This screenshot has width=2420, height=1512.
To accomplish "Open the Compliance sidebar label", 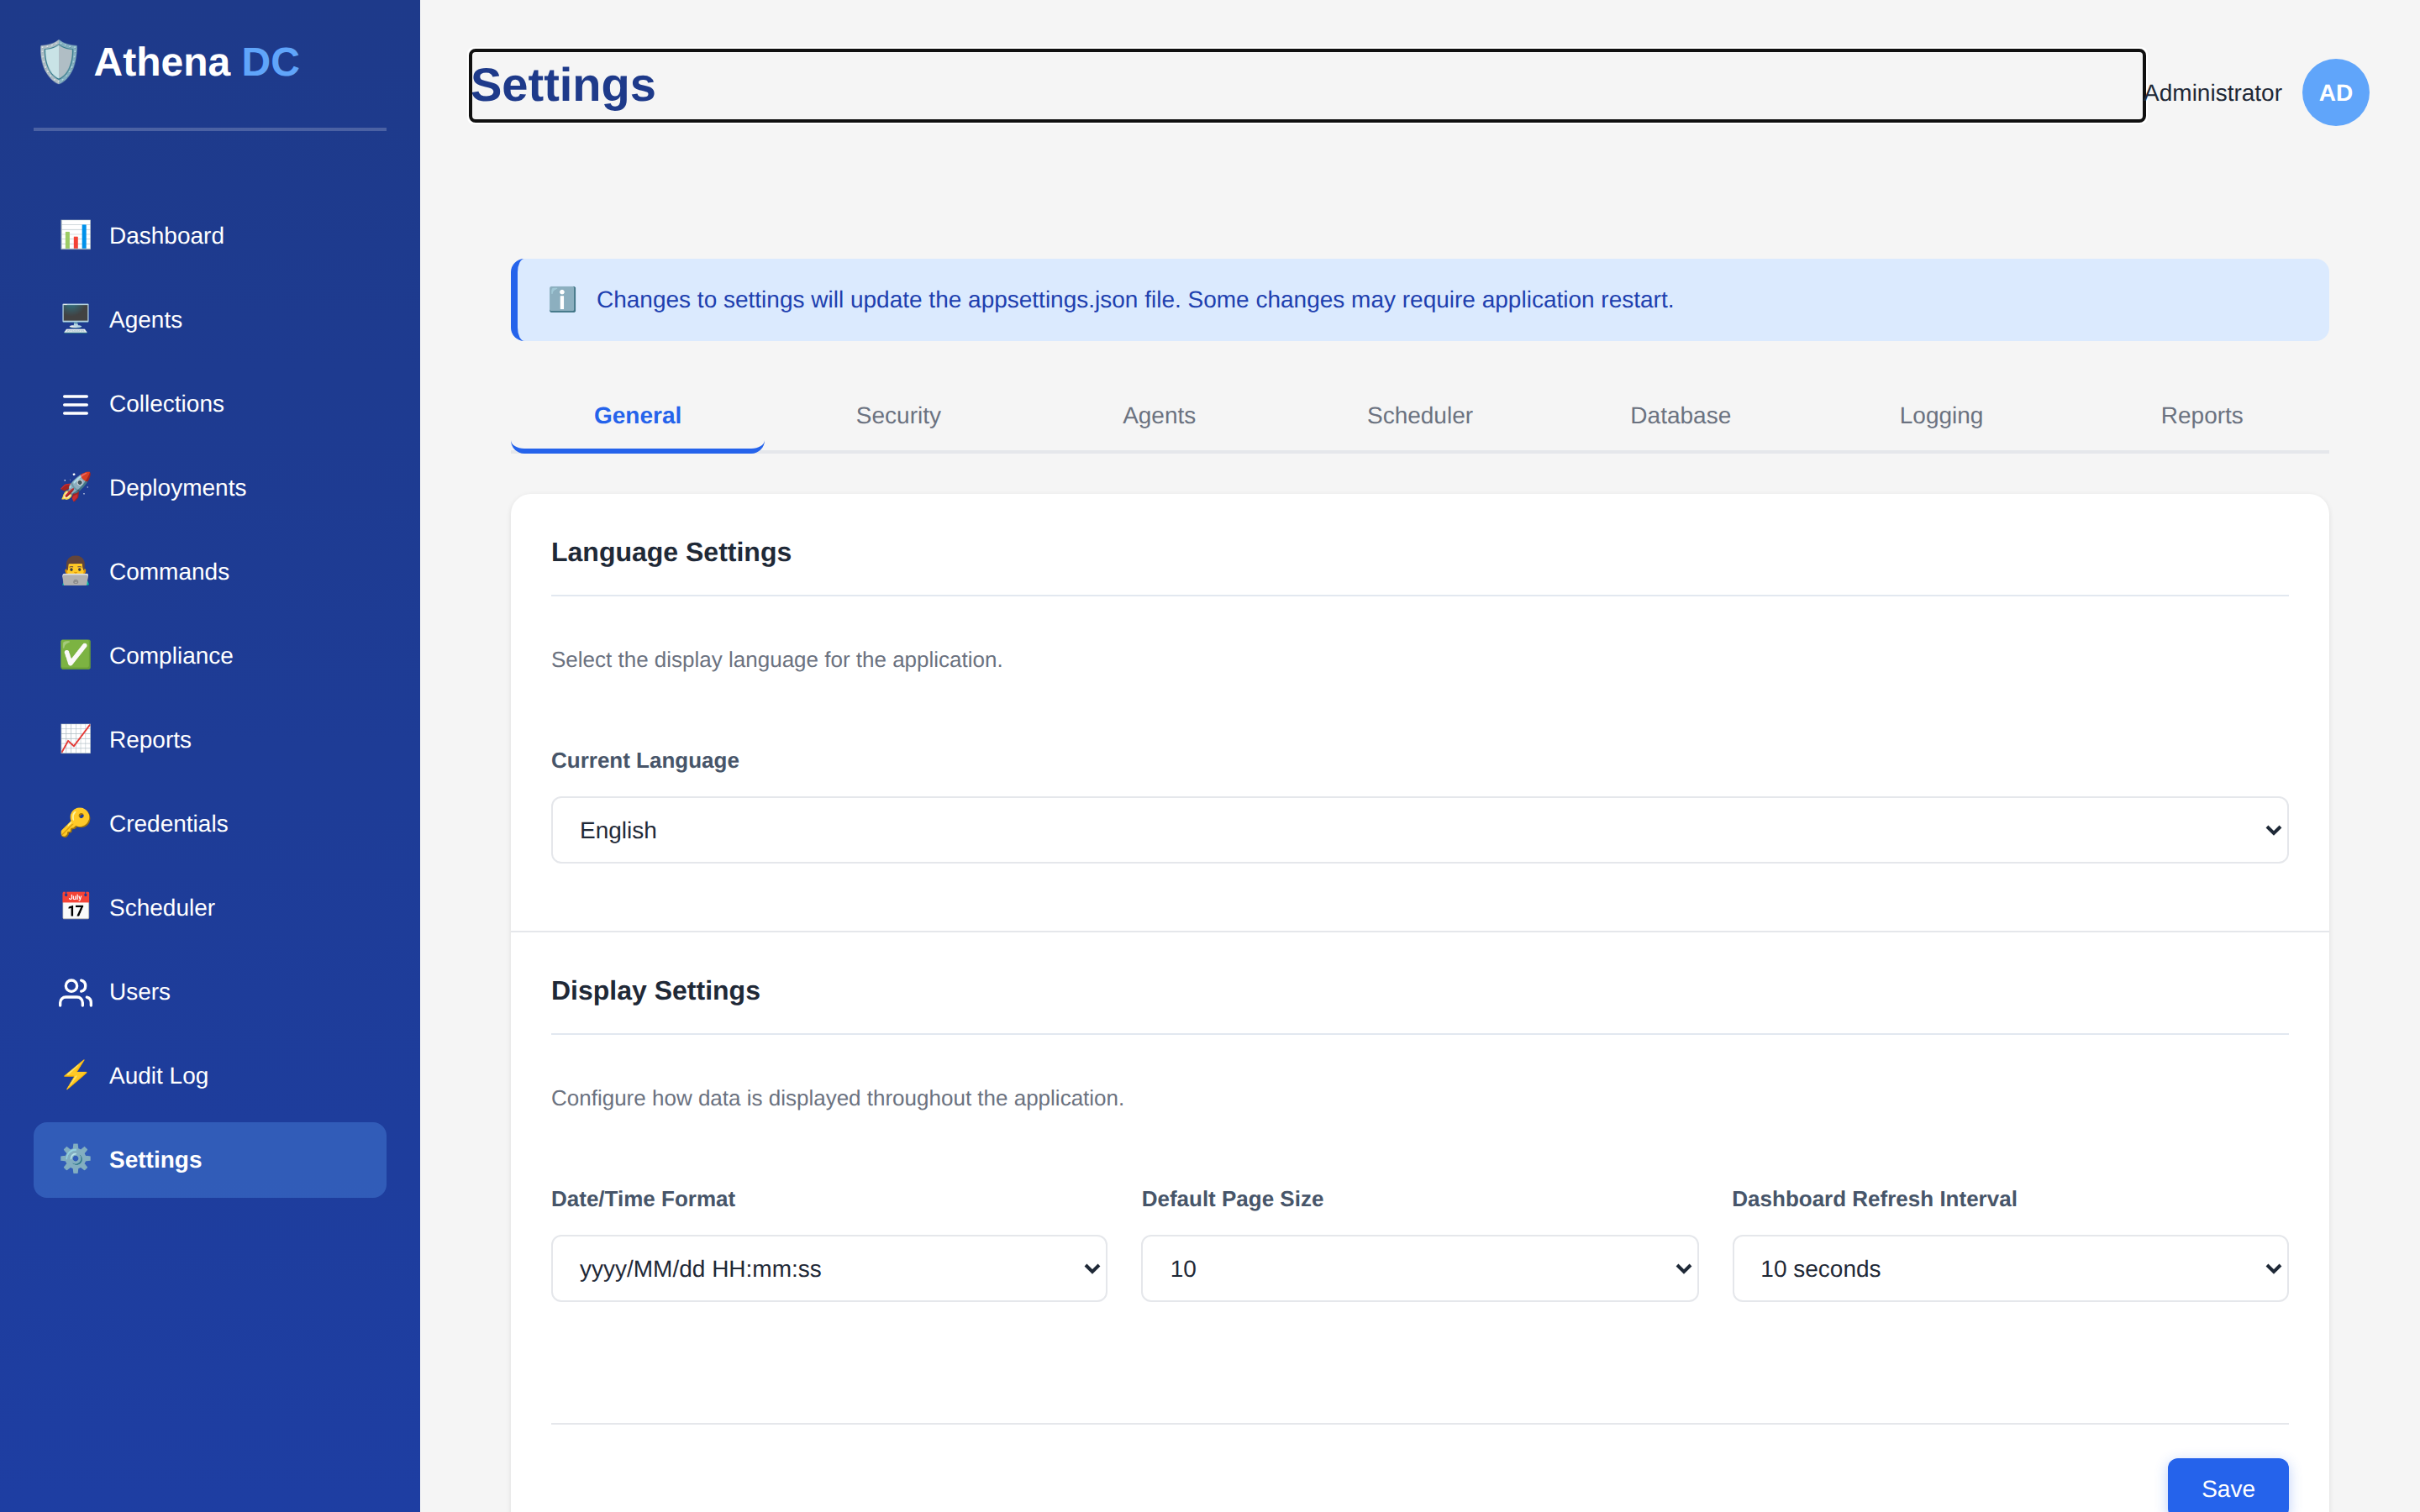I will [171, 655].
